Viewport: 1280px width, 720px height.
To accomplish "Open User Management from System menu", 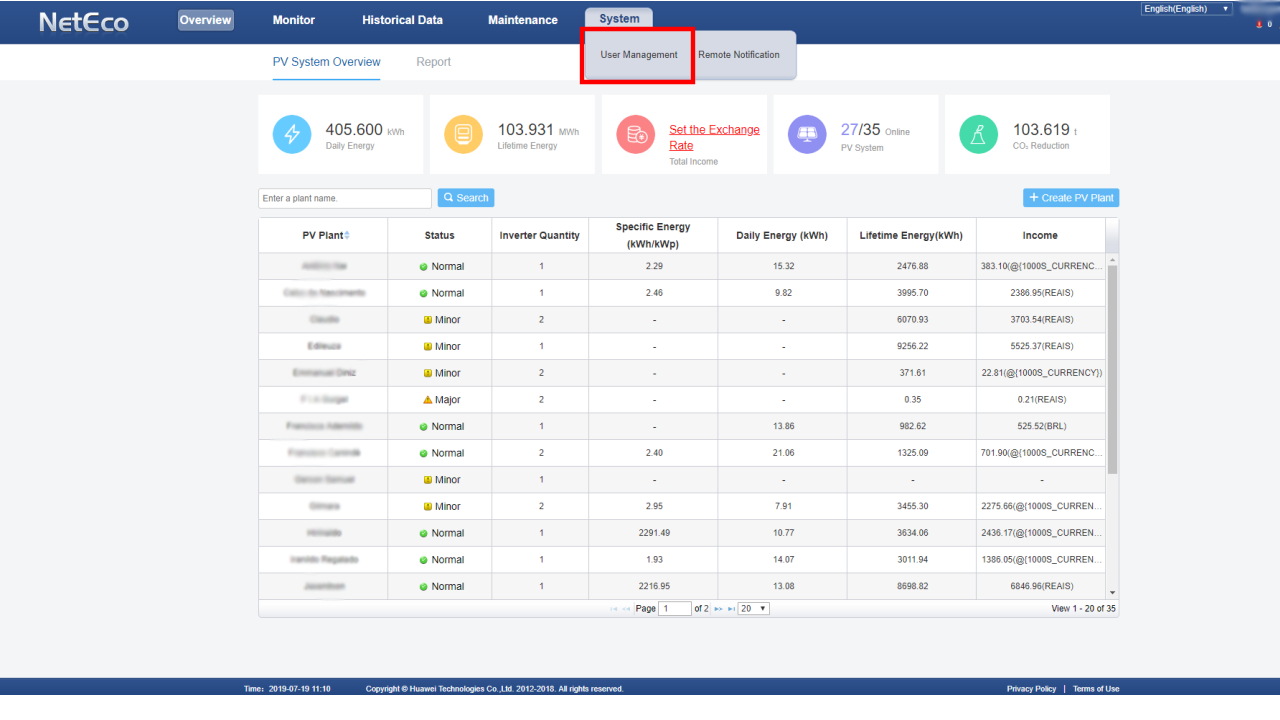I will (x=638, y=55).
